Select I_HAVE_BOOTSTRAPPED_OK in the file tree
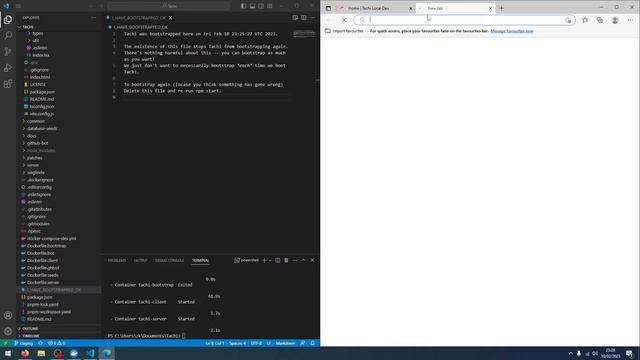The width and height of the screenshot is (640, 360). [x=54, y=290]
